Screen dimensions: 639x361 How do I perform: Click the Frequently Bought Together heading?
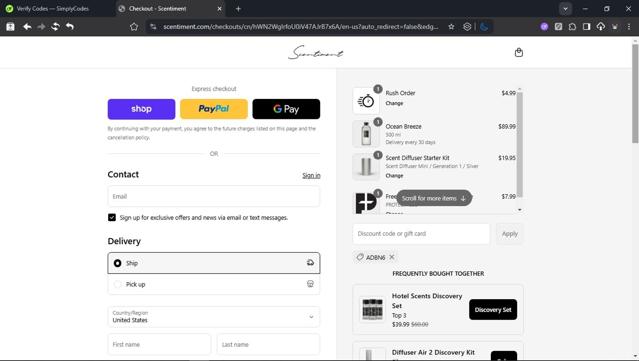[438, 273]
